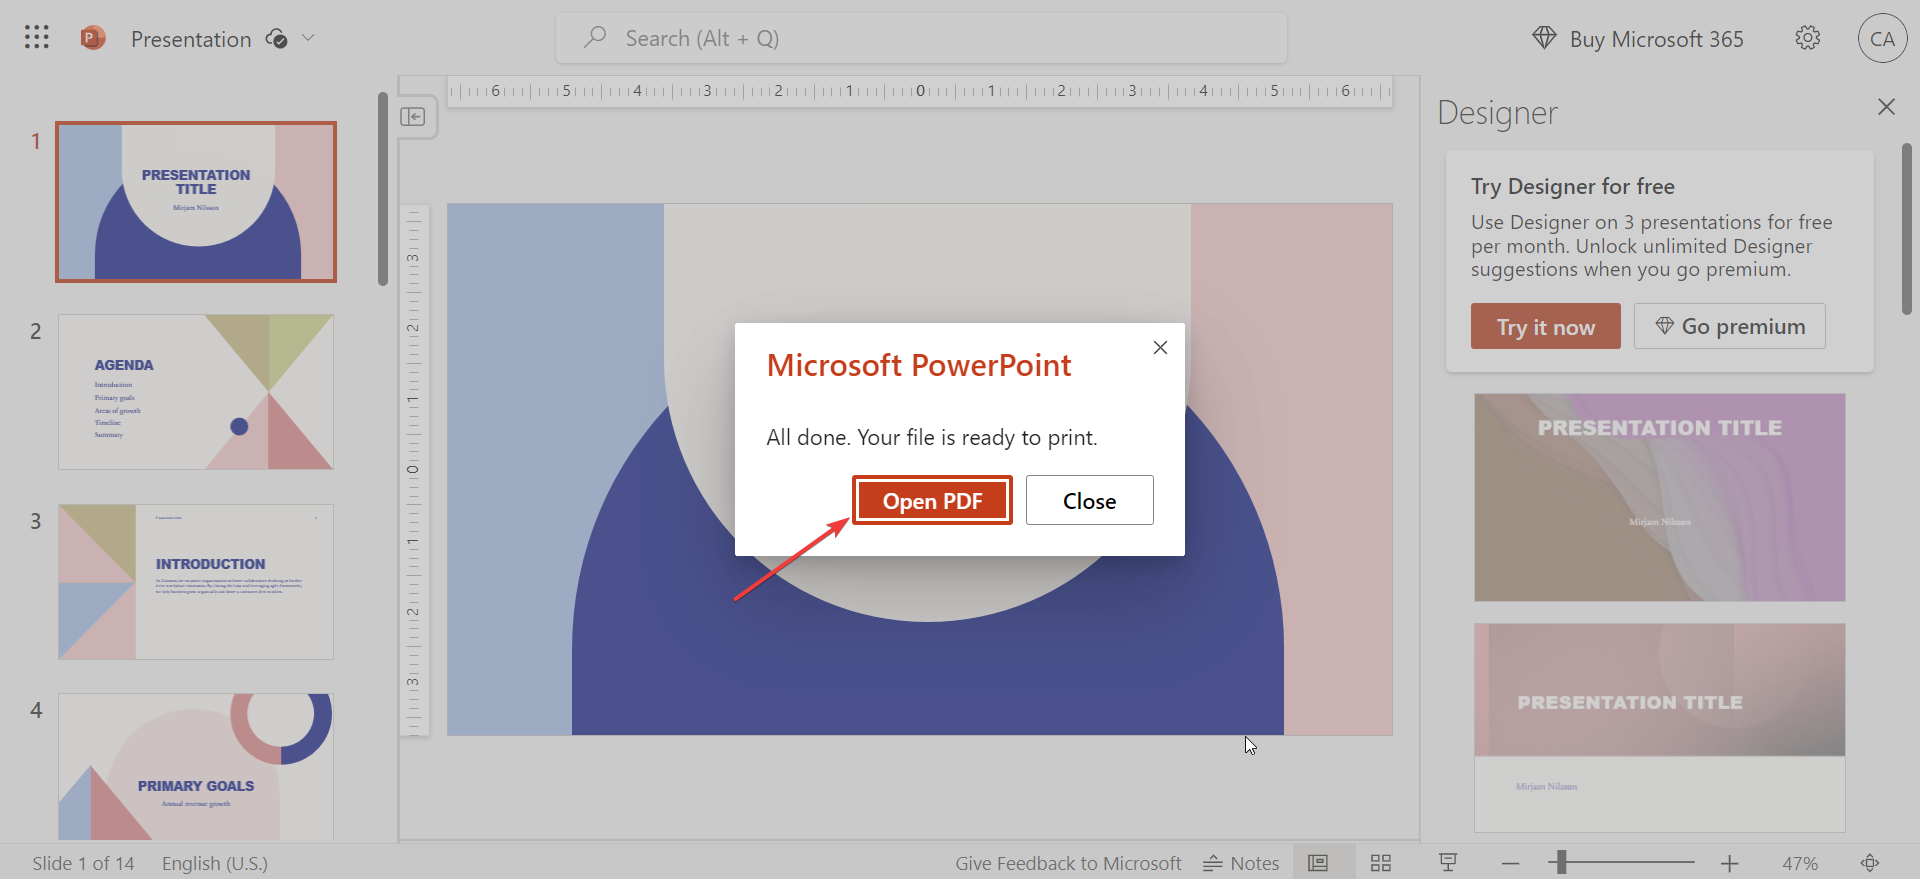Image resolution: width=1920 pixels, height=879 pixels.
Task: Toggle the Notes pane
Action: click(x=1241, y=863)
